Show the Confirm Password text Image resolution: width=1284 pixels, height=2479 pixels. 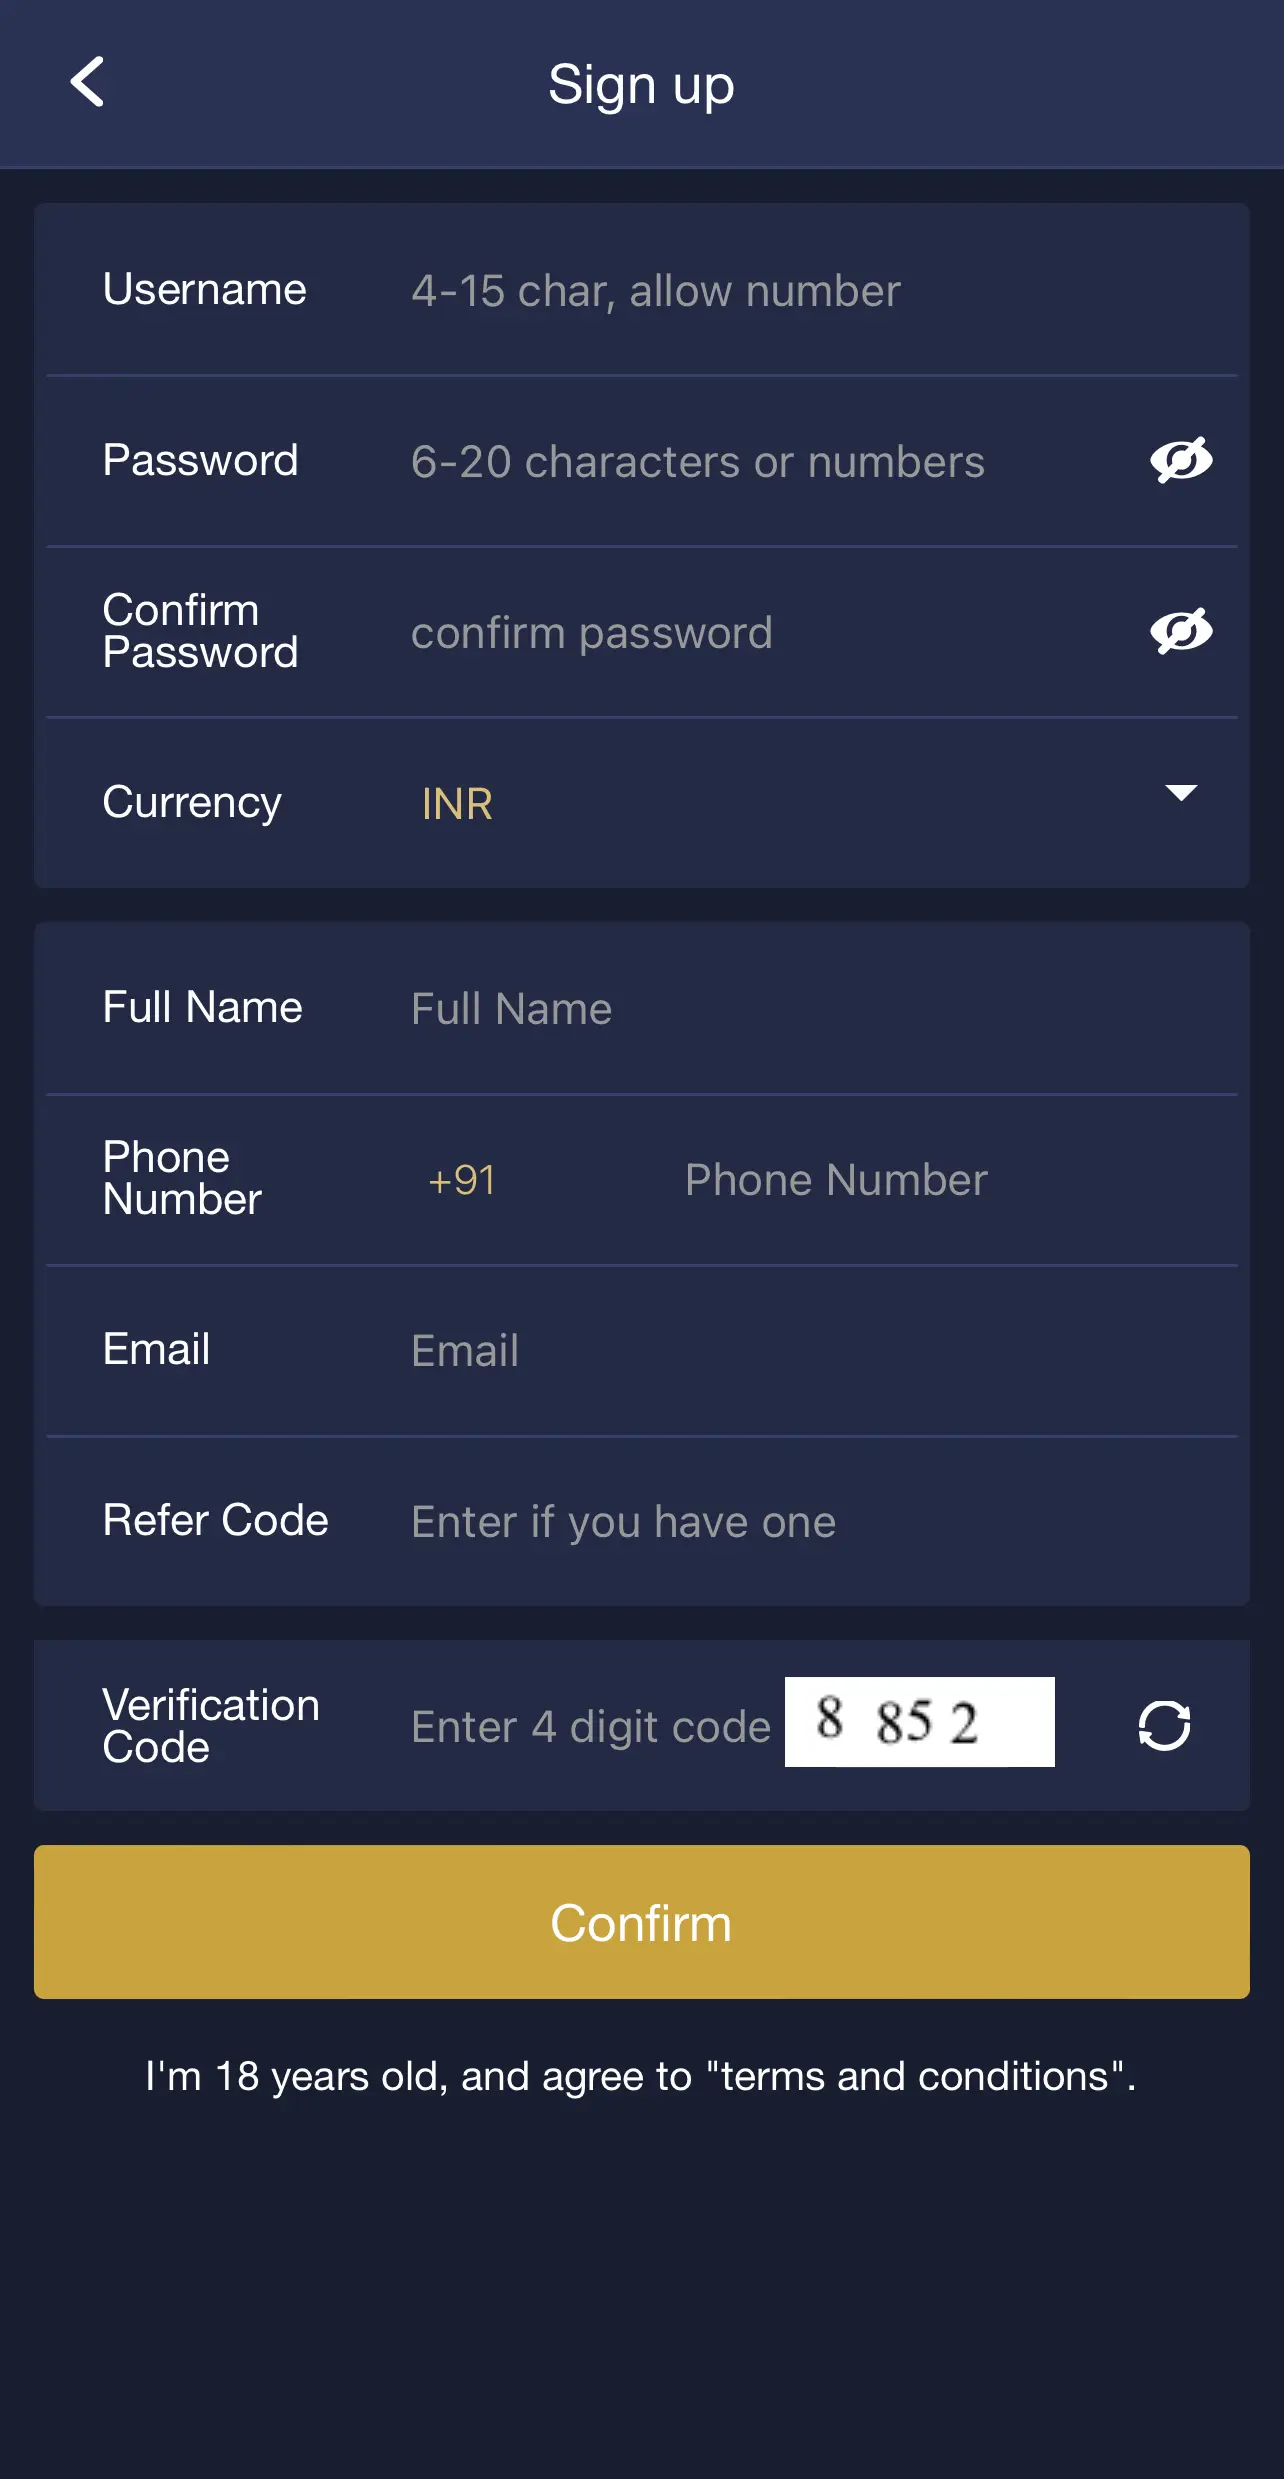pyautogui.click(x=1183, y=630)
